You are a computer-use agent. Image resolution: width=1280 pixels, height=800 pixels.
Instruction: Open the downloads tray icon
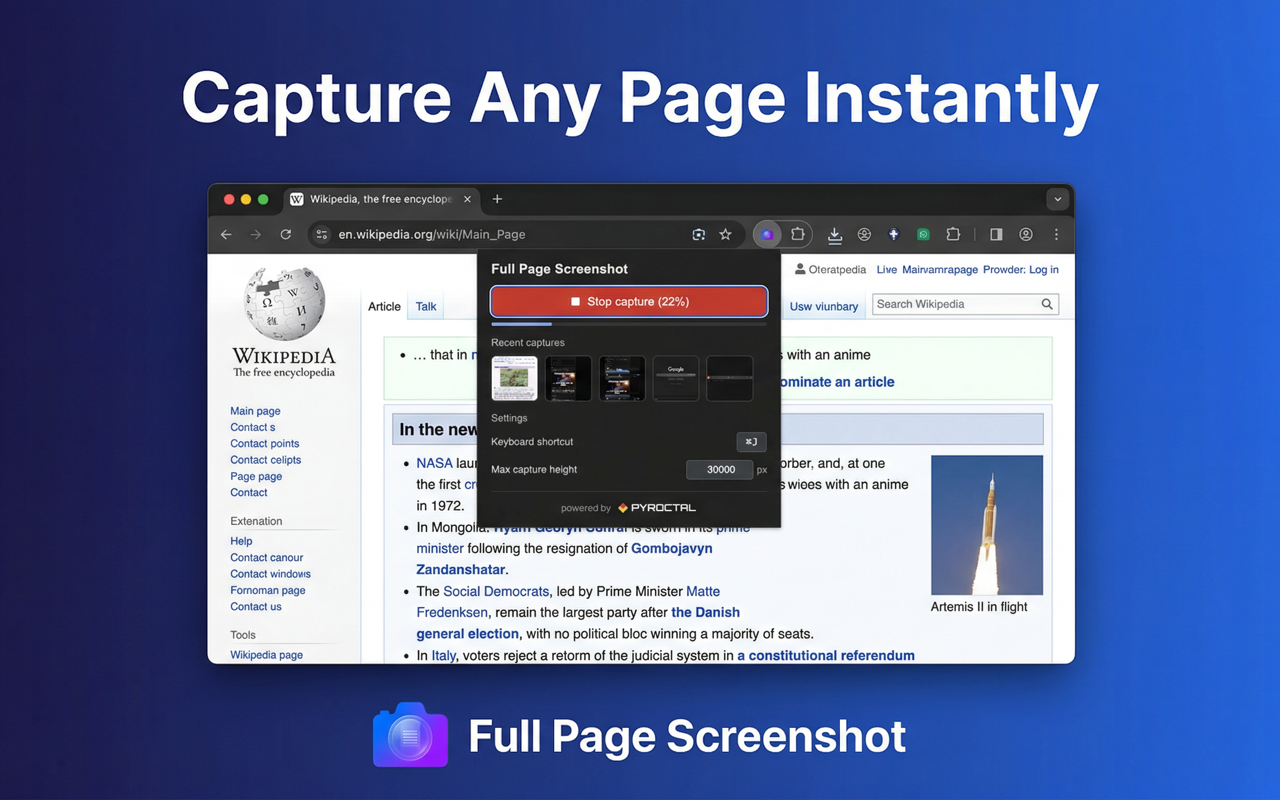click(x=835, y=235)
